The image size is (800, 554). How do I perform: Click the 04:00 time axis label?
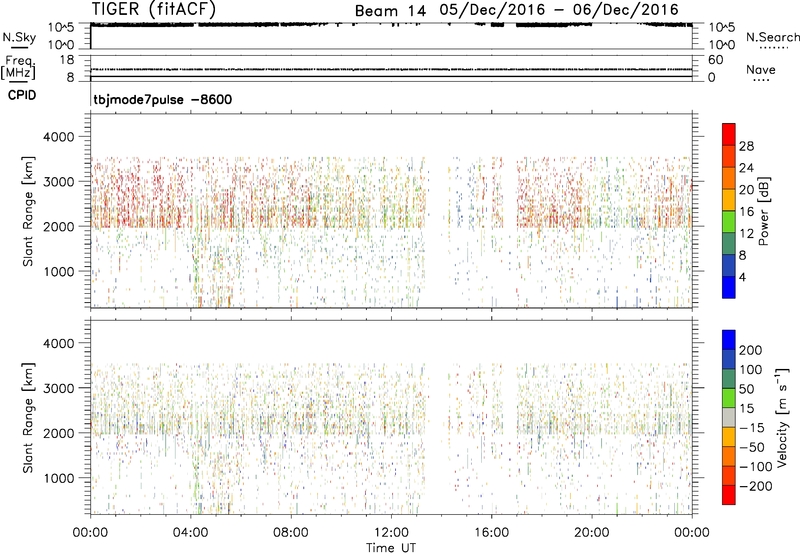coord(190,533)
